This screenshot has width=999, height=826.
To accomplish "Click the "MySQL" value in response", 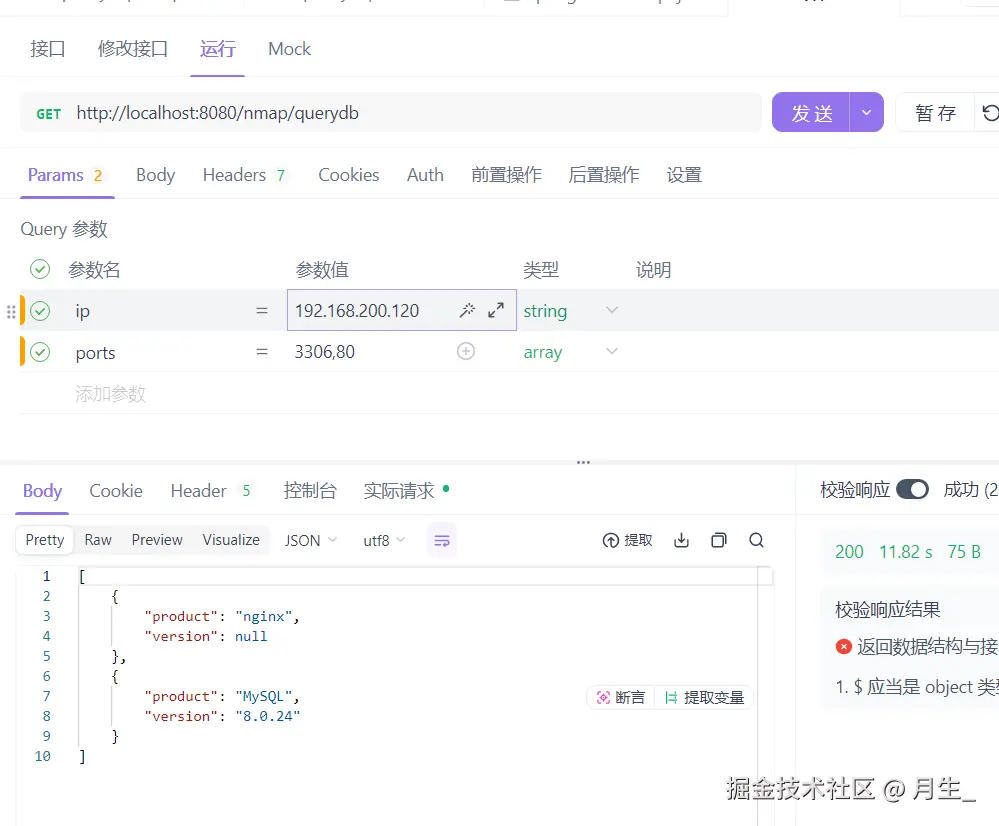I will click(x=263, y=697).
